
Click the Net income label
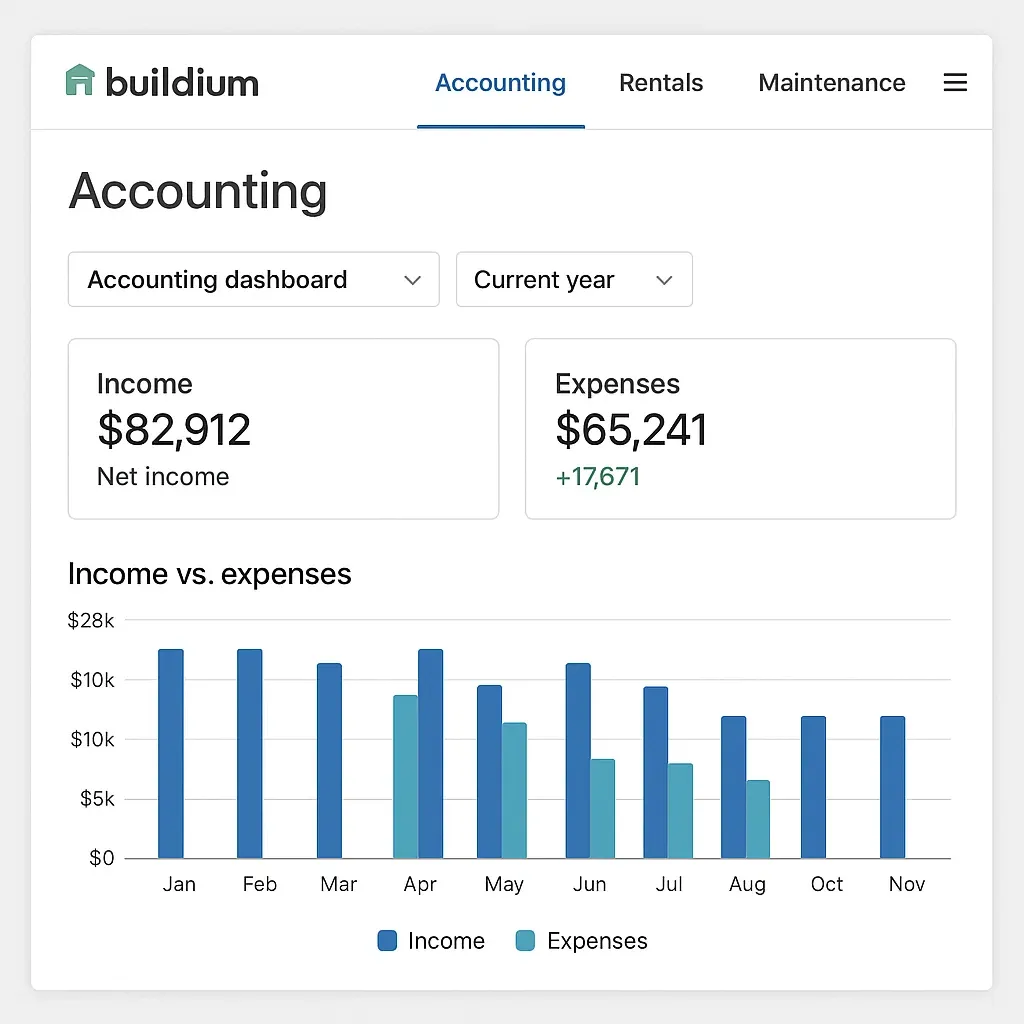(x=163, y=477)
